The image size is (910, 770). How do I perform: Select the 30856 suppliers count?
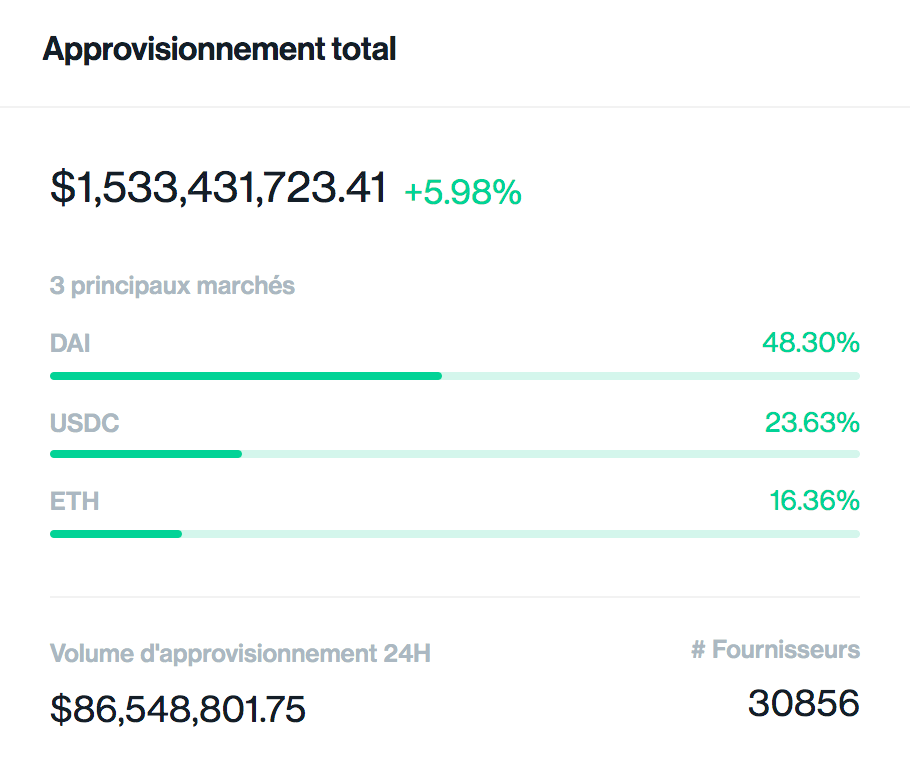coord(803,703)
